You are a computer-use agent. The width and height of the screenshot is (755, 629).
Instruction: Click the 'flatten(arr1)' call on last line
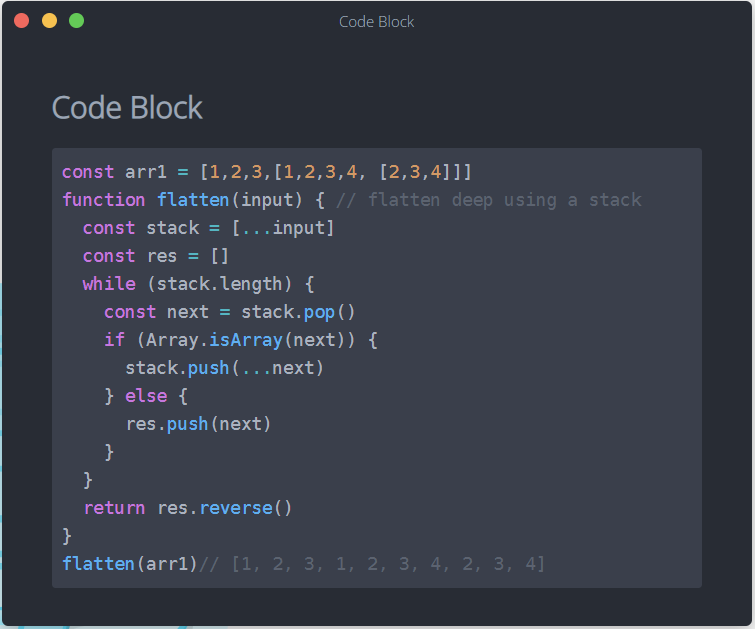point(130,564)
